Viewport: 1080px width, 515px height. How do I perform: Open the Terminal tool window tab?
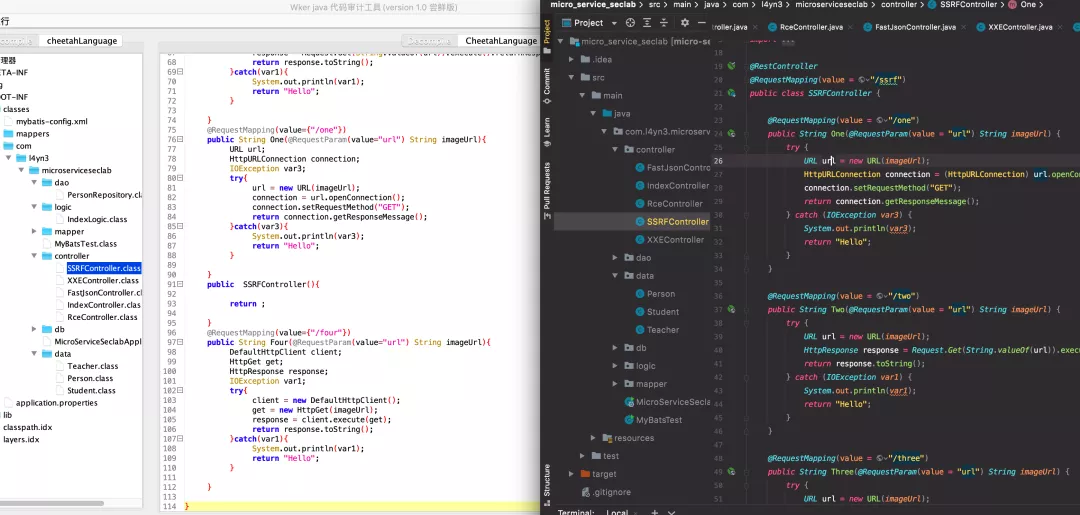coord(576,512)
